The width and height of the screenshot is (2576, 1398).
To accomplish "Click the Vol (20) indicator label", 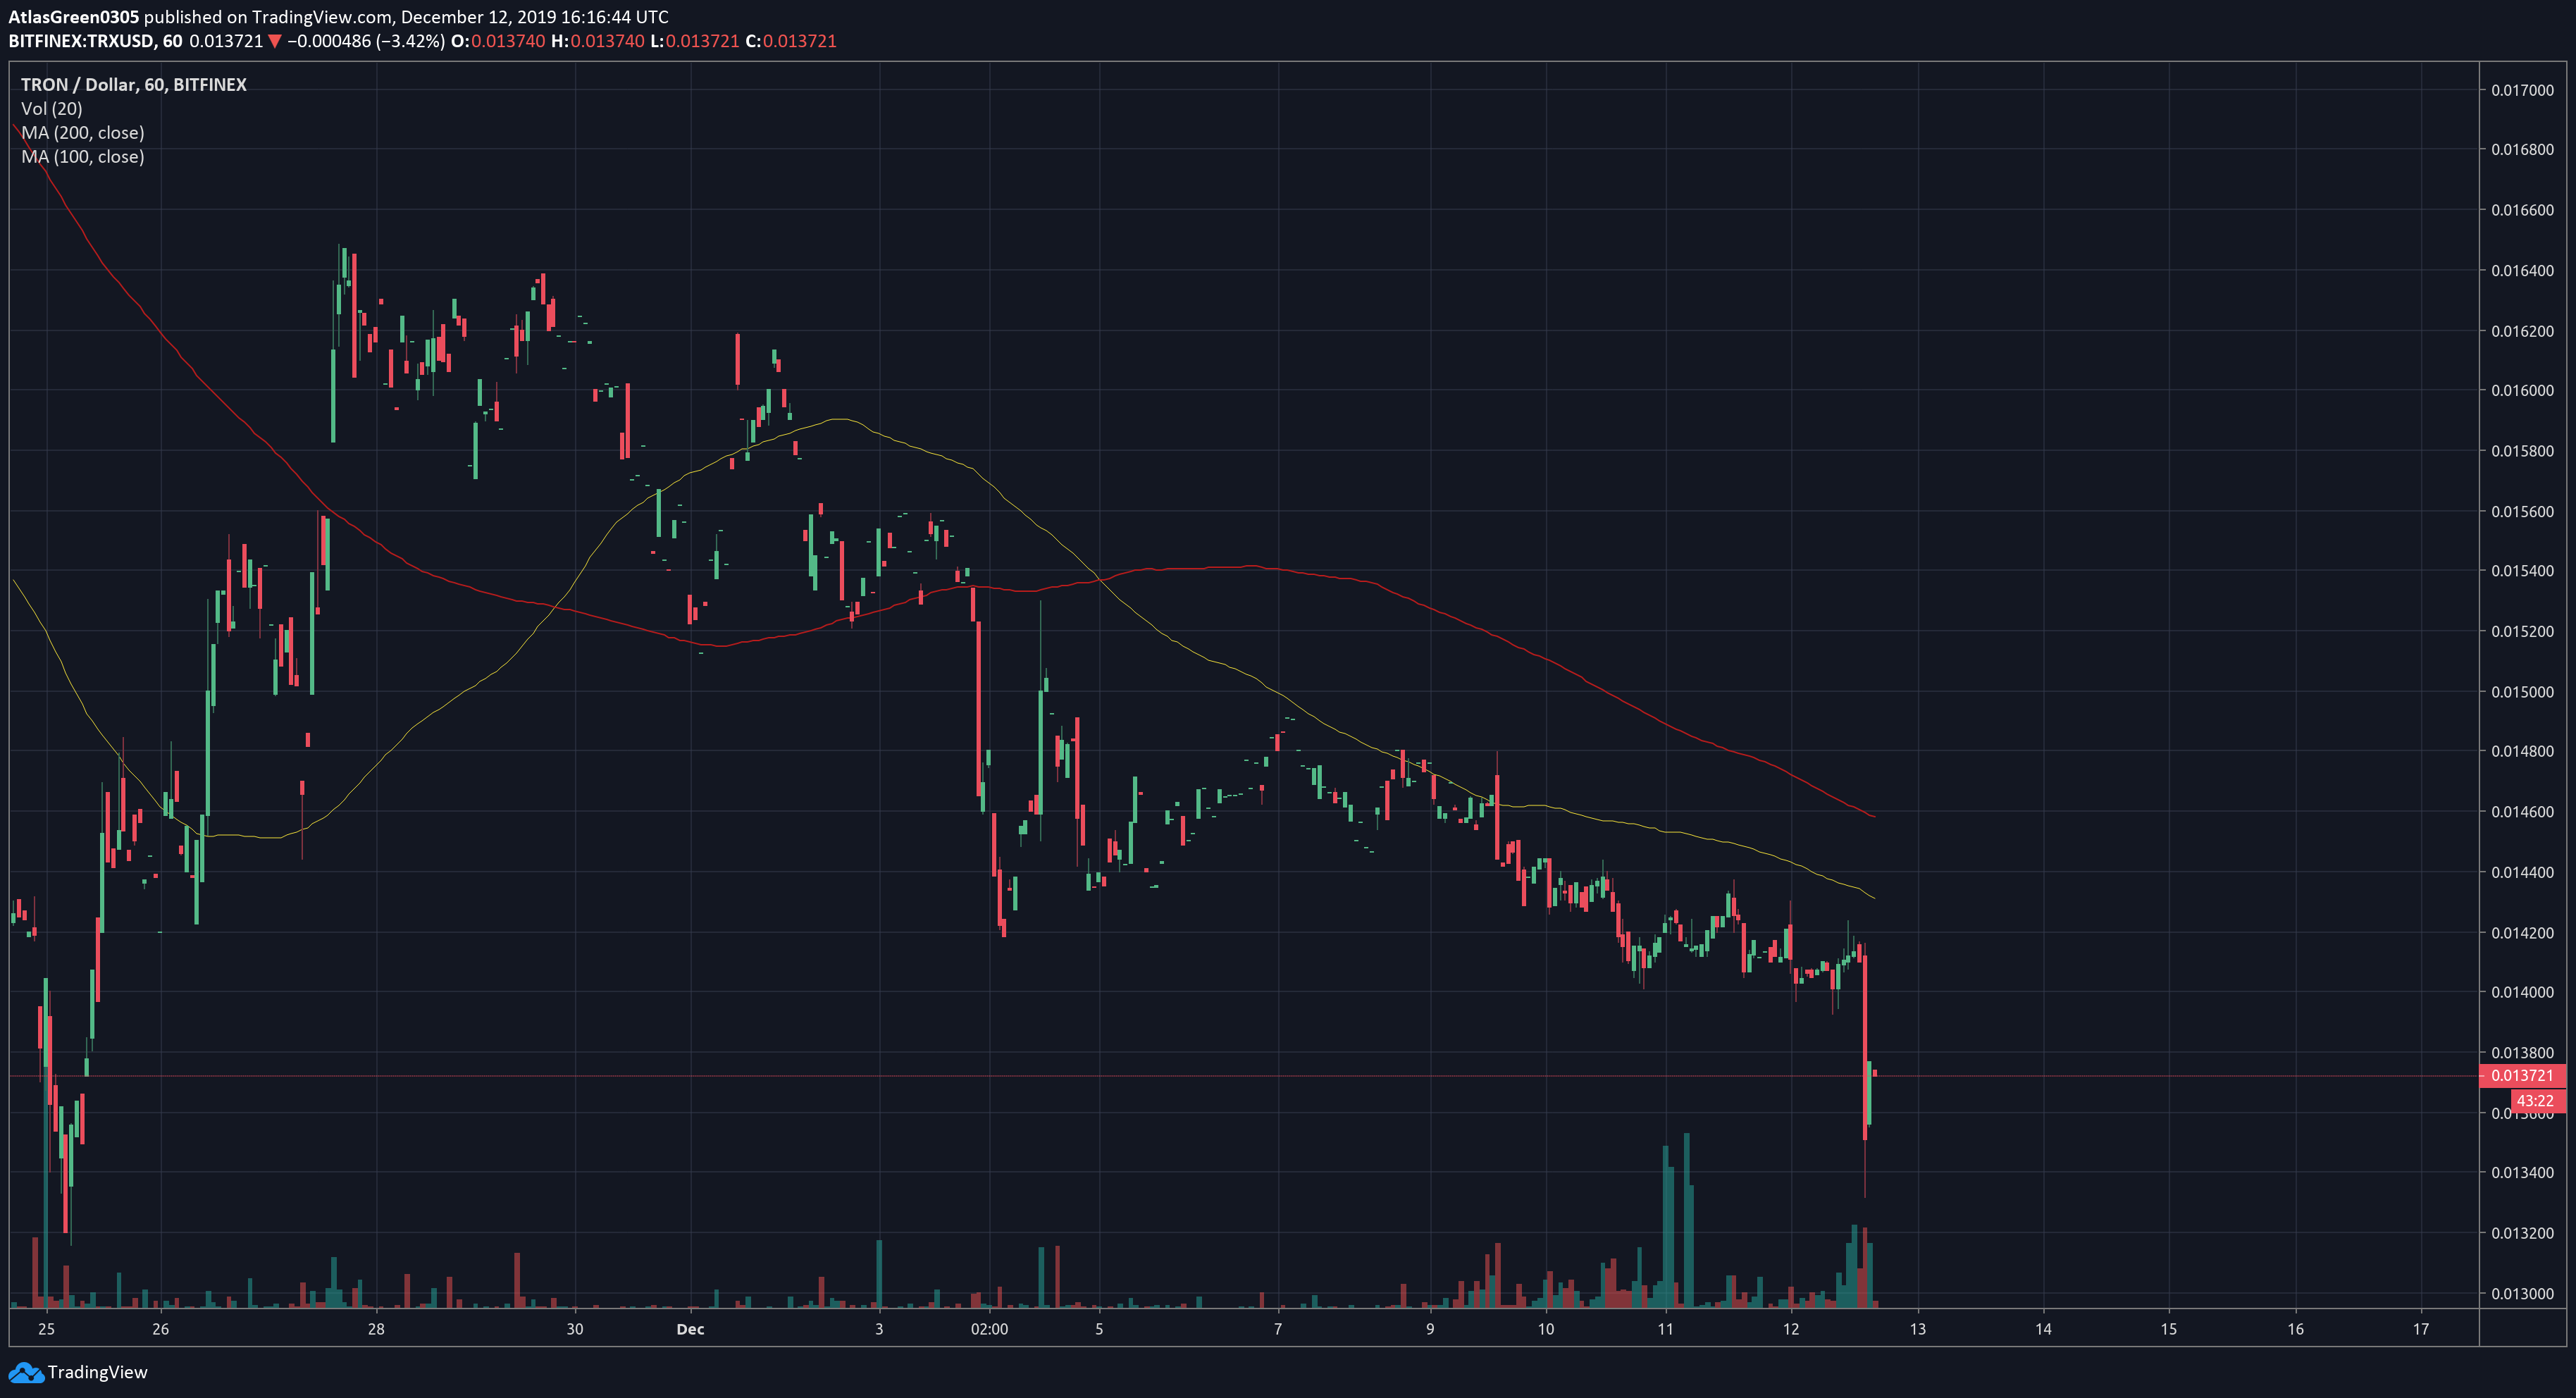I will click(x=51, y=108).
